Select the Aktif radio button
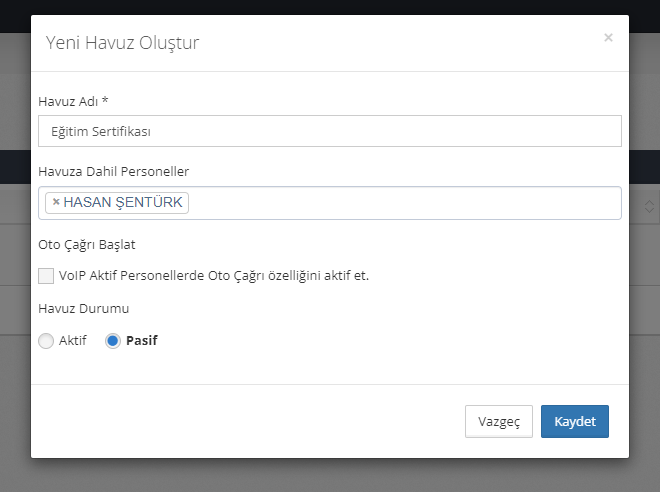660x492 pixels. [x=46, y=341]
